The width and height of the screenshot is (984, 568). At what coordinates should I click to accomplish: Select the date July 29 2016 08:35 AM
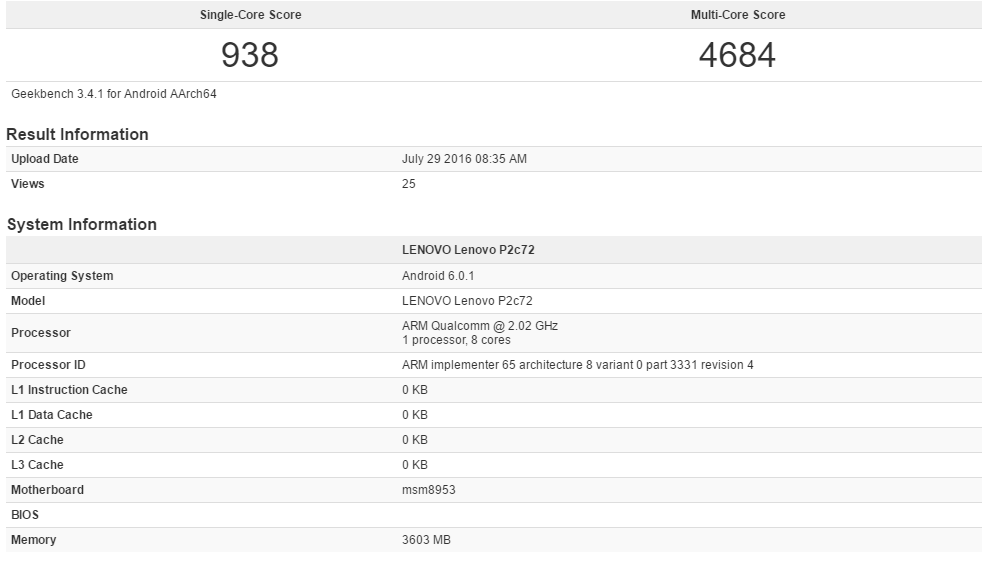464,159
